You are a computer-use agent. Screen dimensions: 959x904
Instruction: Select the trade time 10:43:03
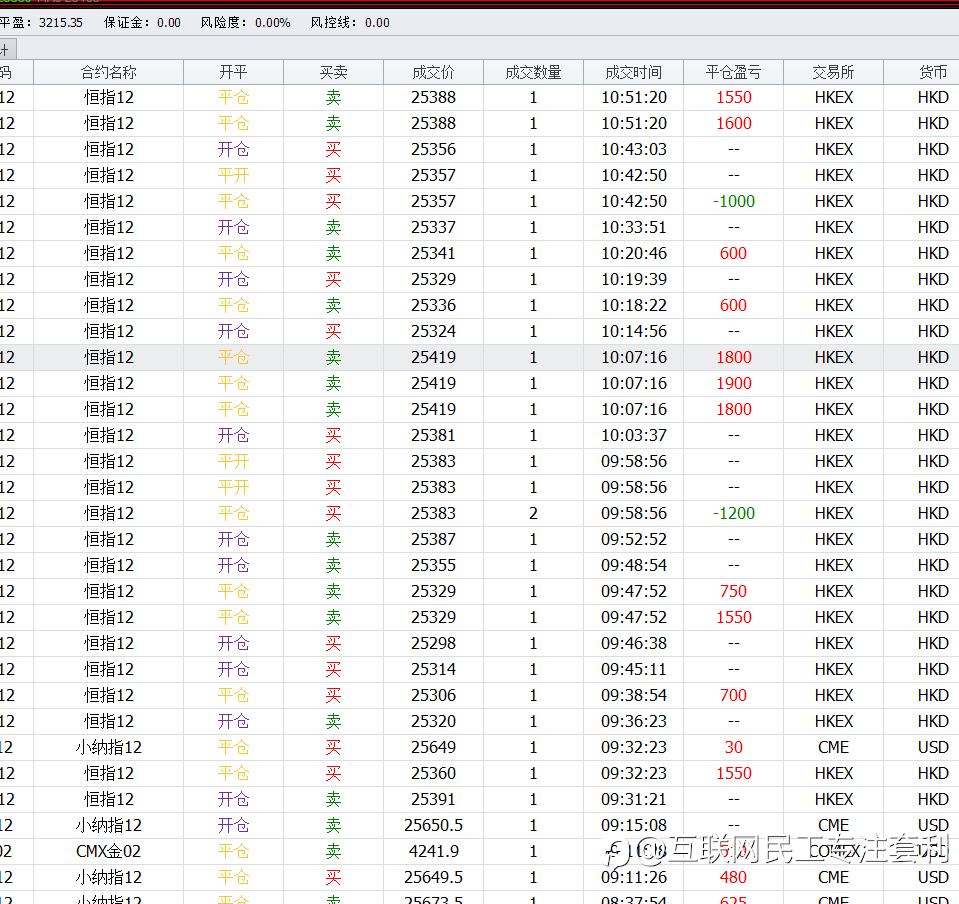click(x=634, y=149)
